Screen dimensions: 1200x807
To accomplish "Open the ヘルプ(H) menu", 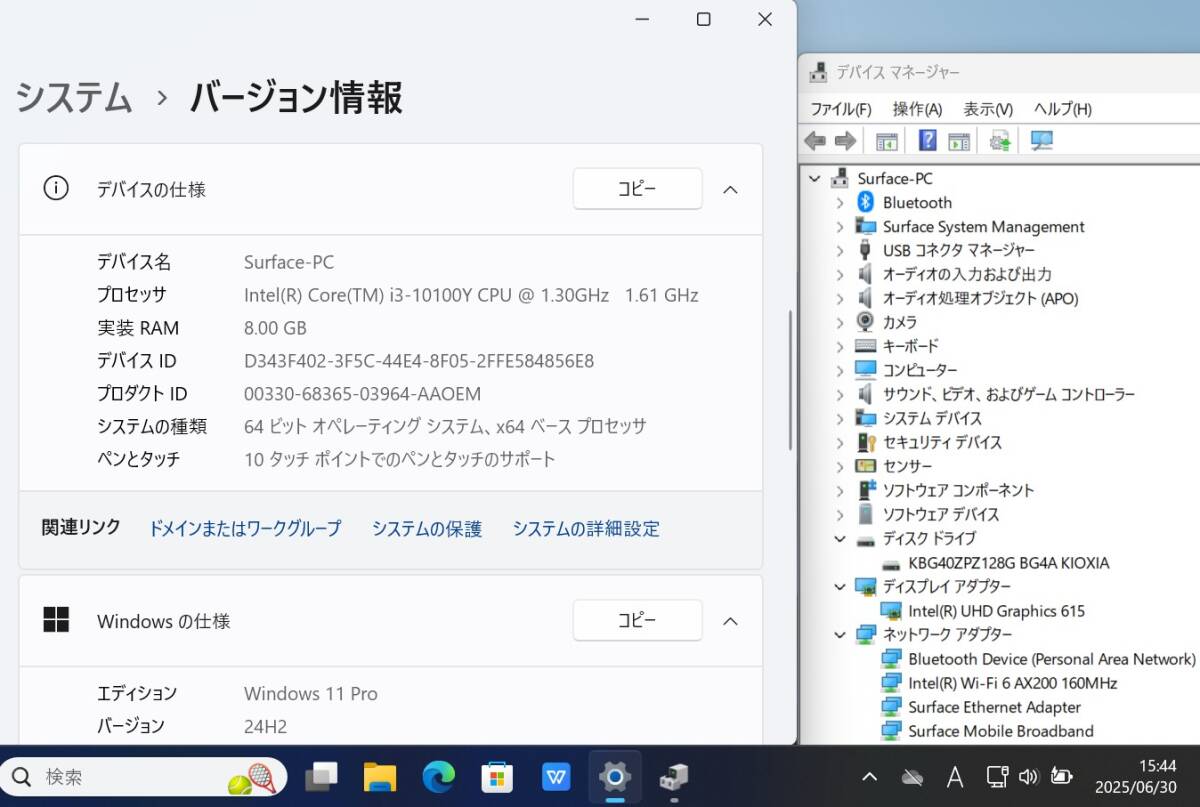I will [x=1062, y=109].
